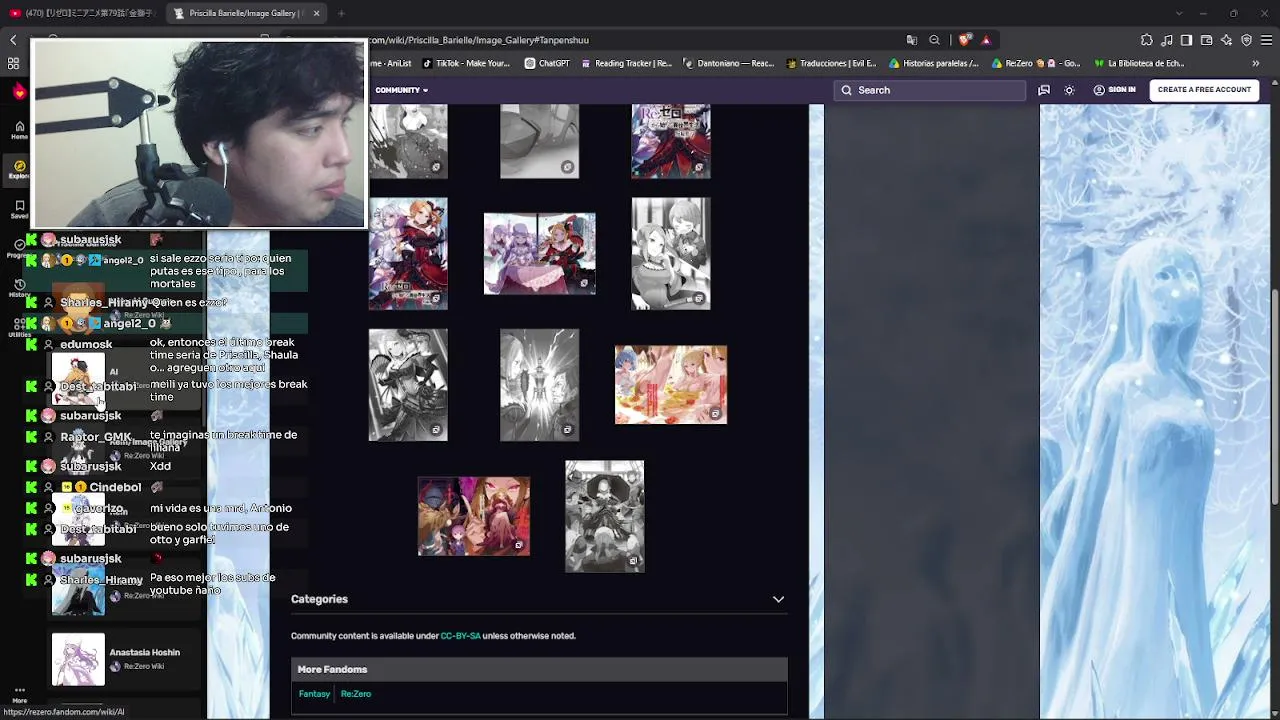Open the Historias paralelas bookmark
Image resolution: width=1280 pixels, height=720 pixels.
pyautogui.click(x=934, y=63)
